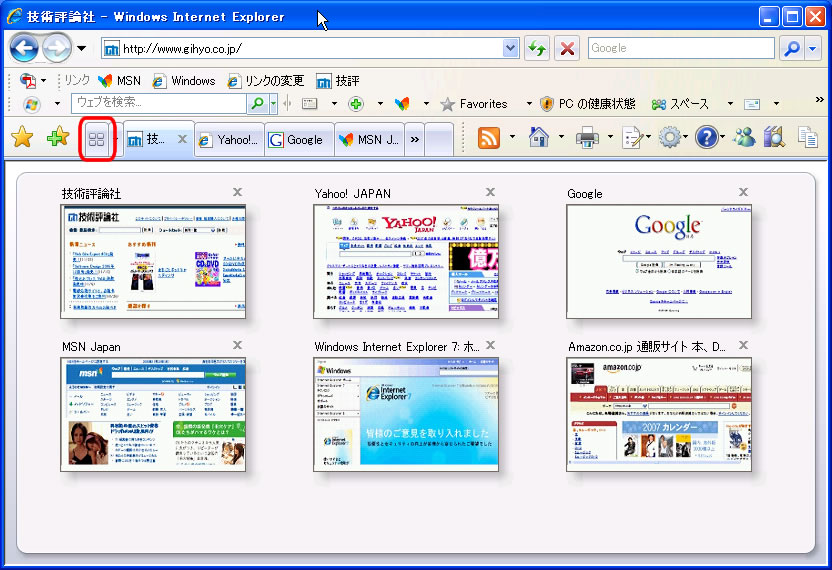Close the Yahoo! JAPAN thumbnail tab
Viewport: 832px width, 570px height.
pyautogui.click(x=490, y=192)
